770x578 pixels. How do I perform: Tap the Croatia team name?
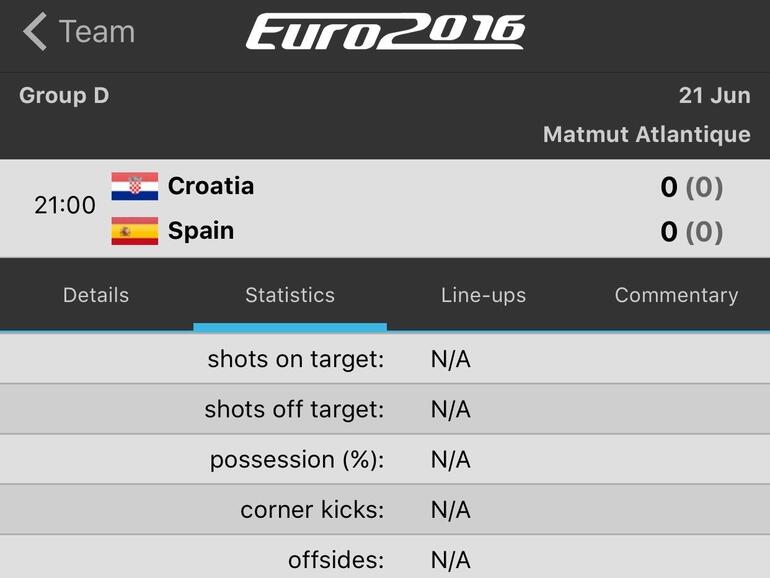[211, 186]
